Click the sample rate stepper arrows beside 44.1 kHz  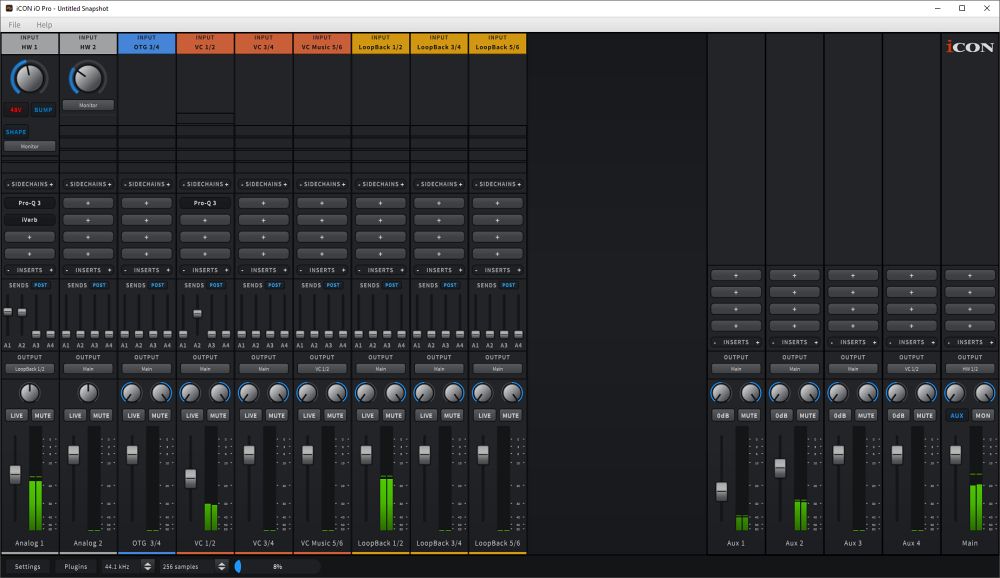pyautogui.click(x=148, y=566)
